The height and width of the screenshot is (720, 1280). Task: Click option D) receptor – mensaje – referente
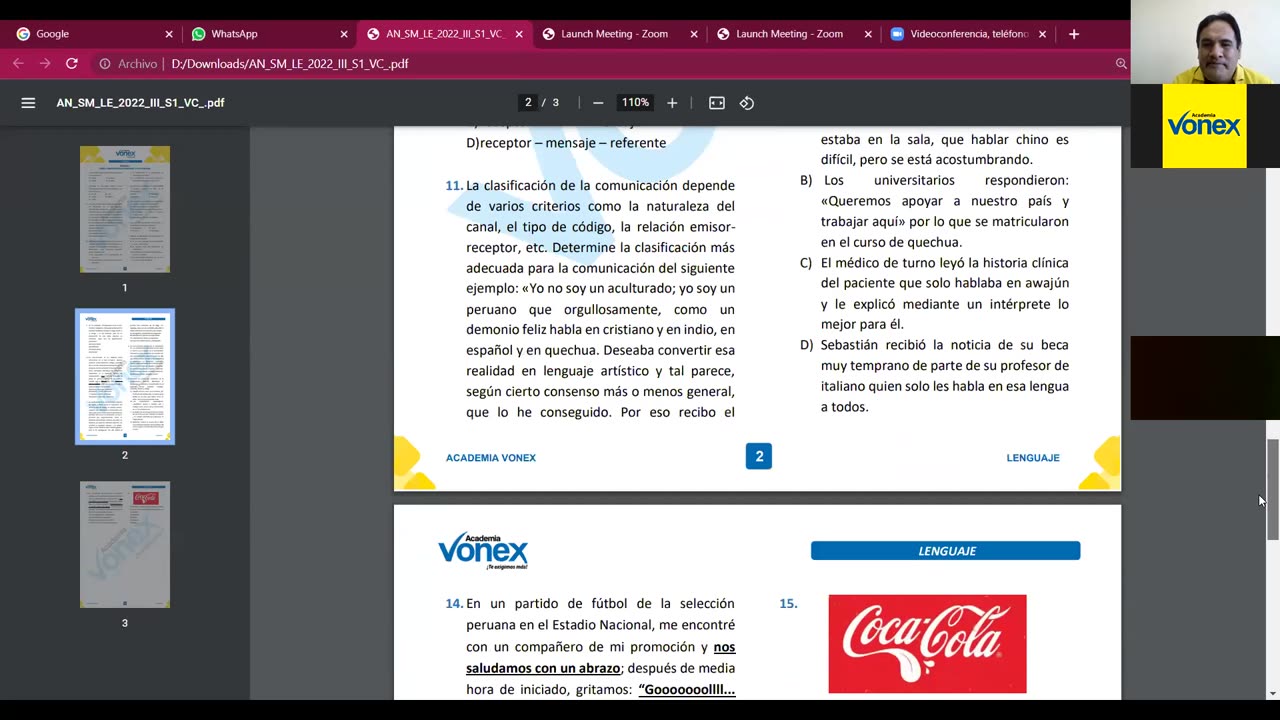coord(566,143)
